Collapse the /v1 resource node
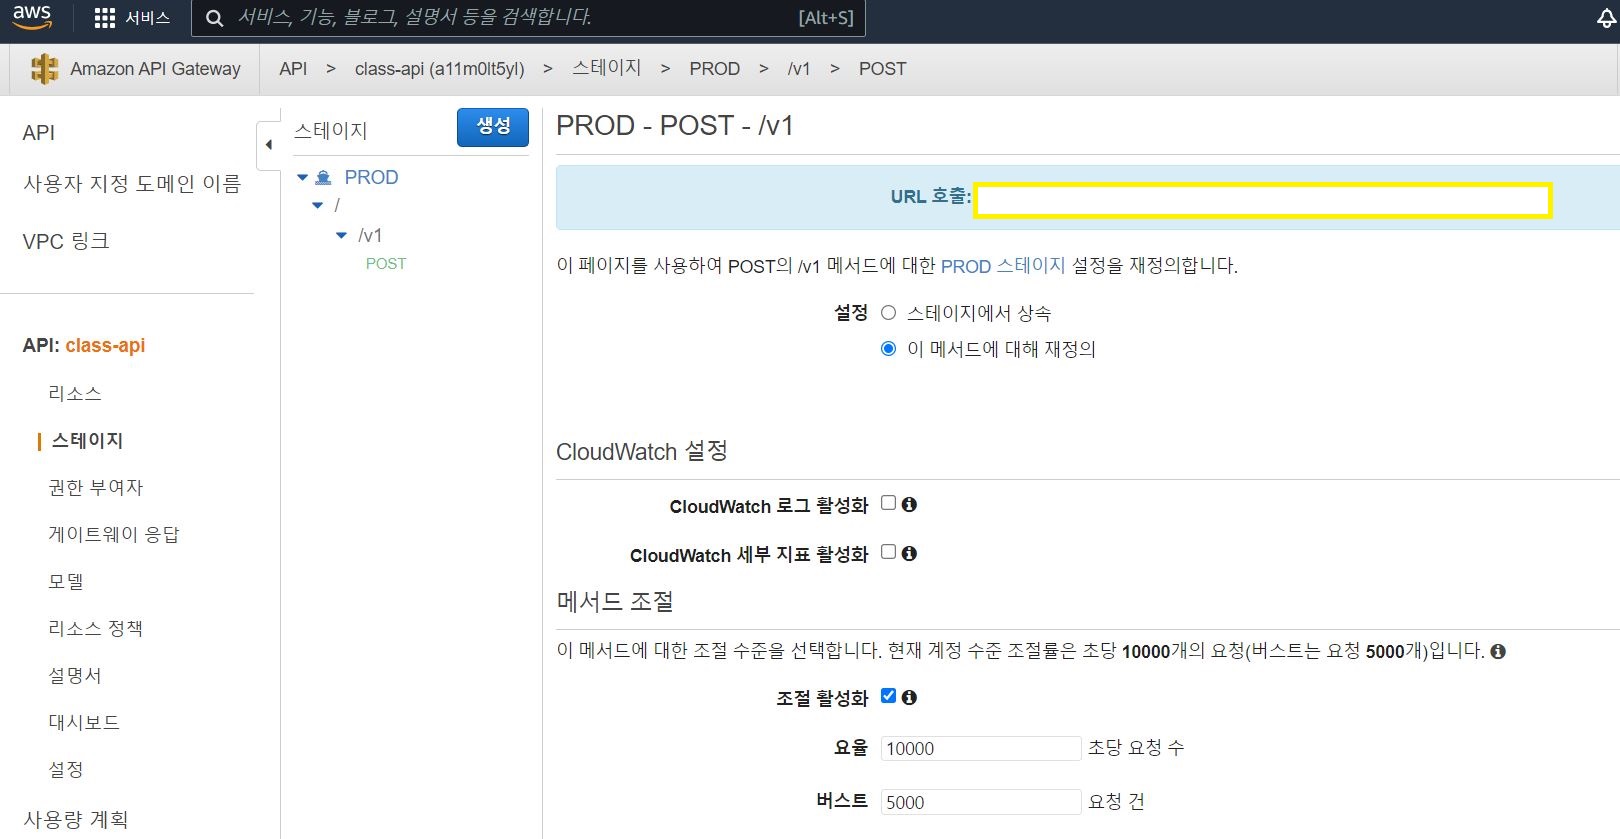 341,236
